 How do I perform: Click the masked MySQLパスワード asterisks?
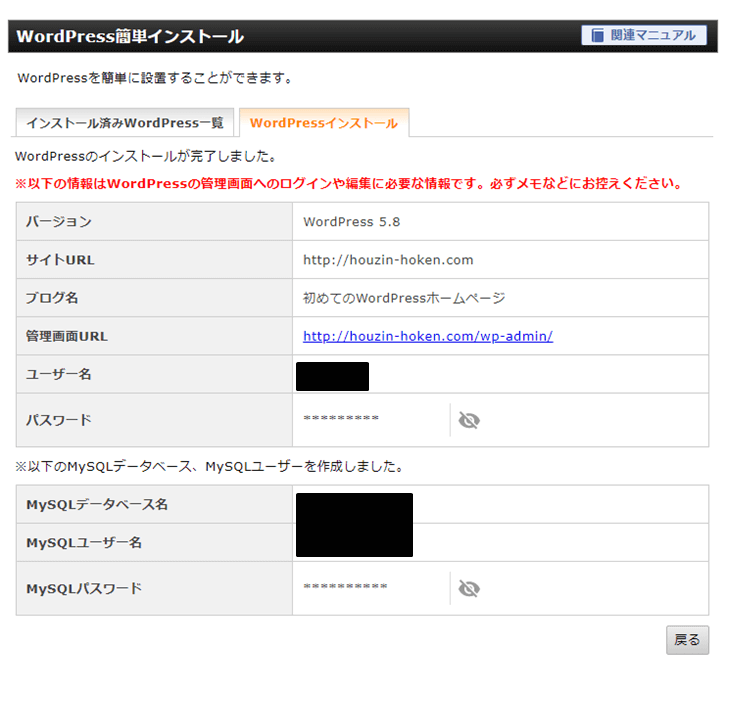click(345, 586)
